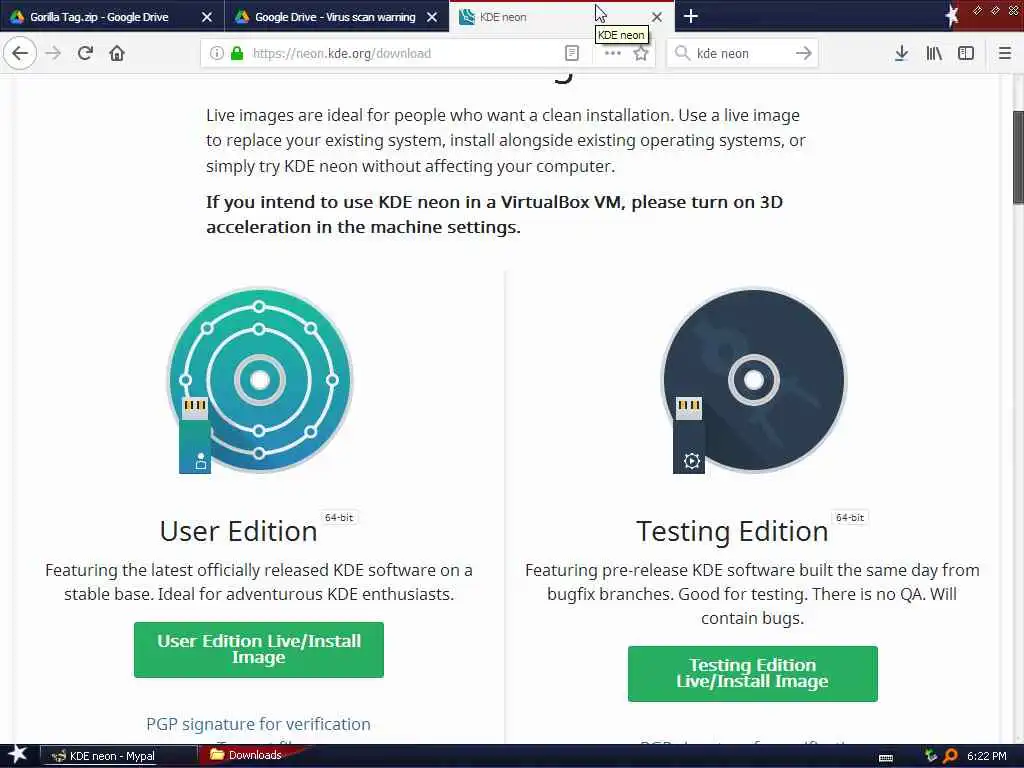Image resolution: width=1024 pixels, height=768 pixels.
Task: Click the User Edition heading
Action: point(238,531)
